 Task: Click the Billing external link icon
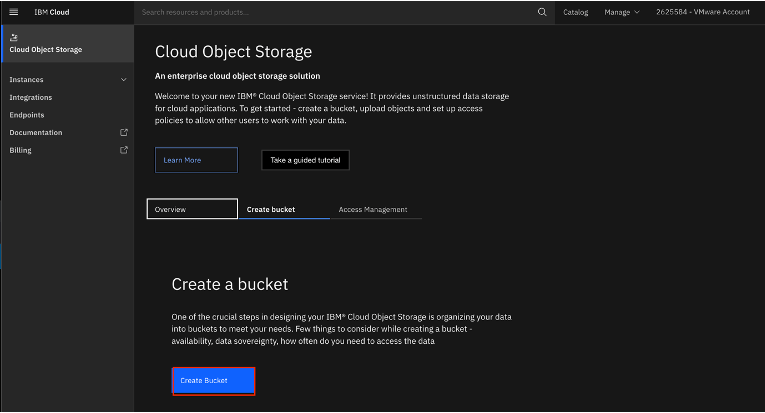124,150
